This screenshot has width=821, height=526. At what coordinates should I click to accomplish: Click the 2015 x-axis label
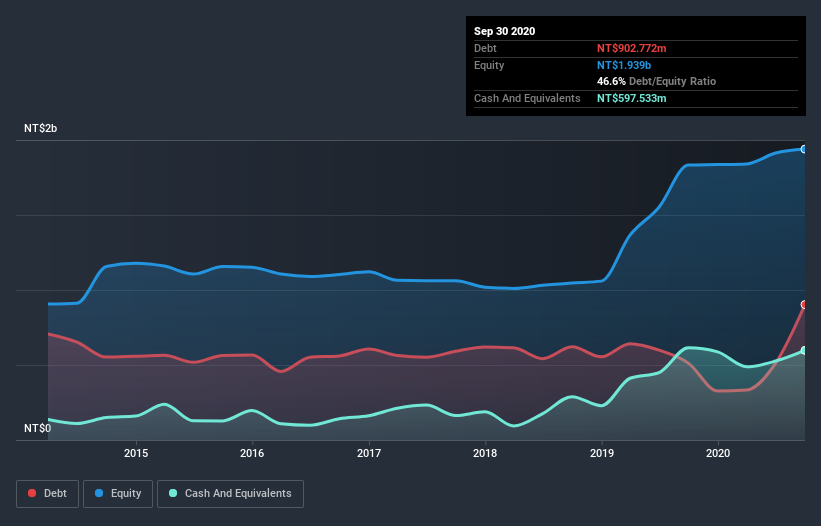[x=136, y=453]
